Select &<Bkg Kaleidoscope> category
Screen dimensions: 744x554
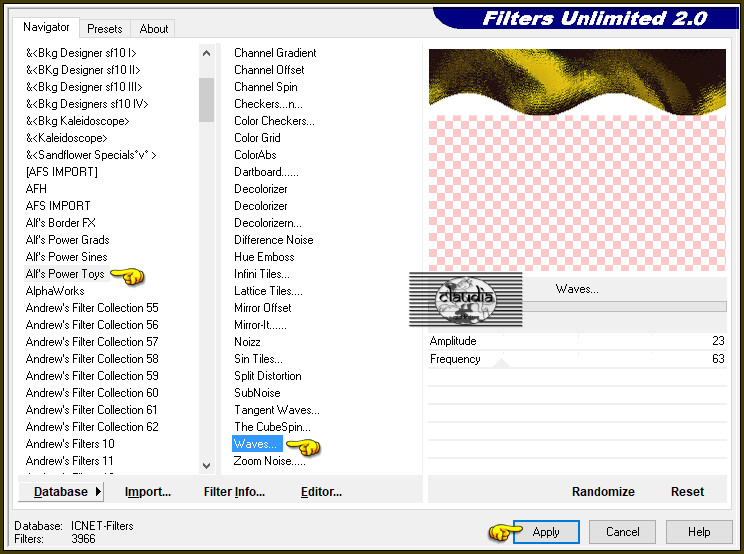(77, 120)
